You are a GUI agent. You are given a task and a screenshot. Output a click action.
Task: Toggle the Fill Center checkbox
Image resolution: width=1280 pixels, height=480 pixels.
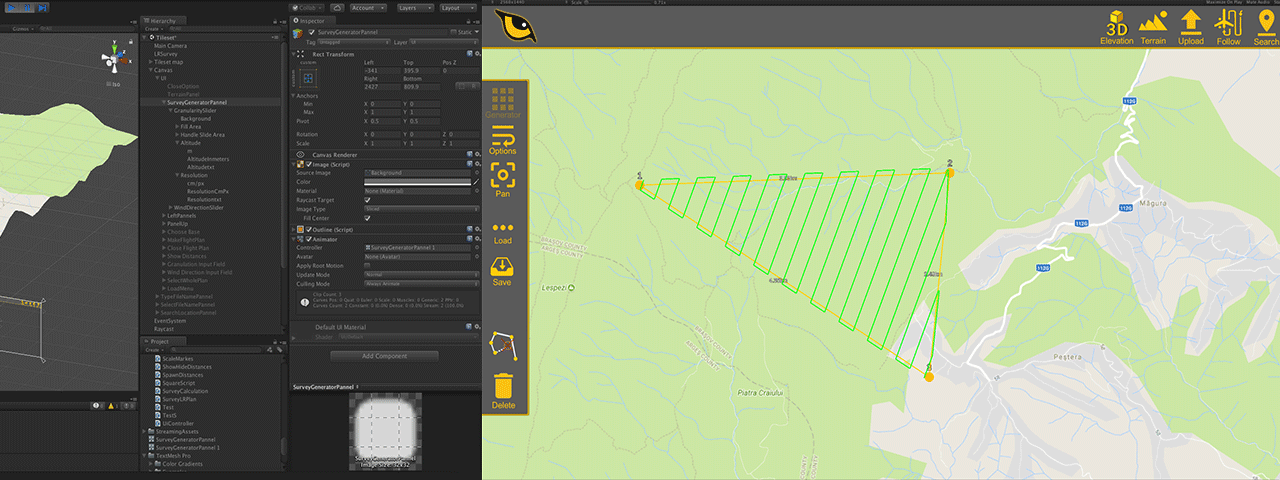tap(368, 218)
